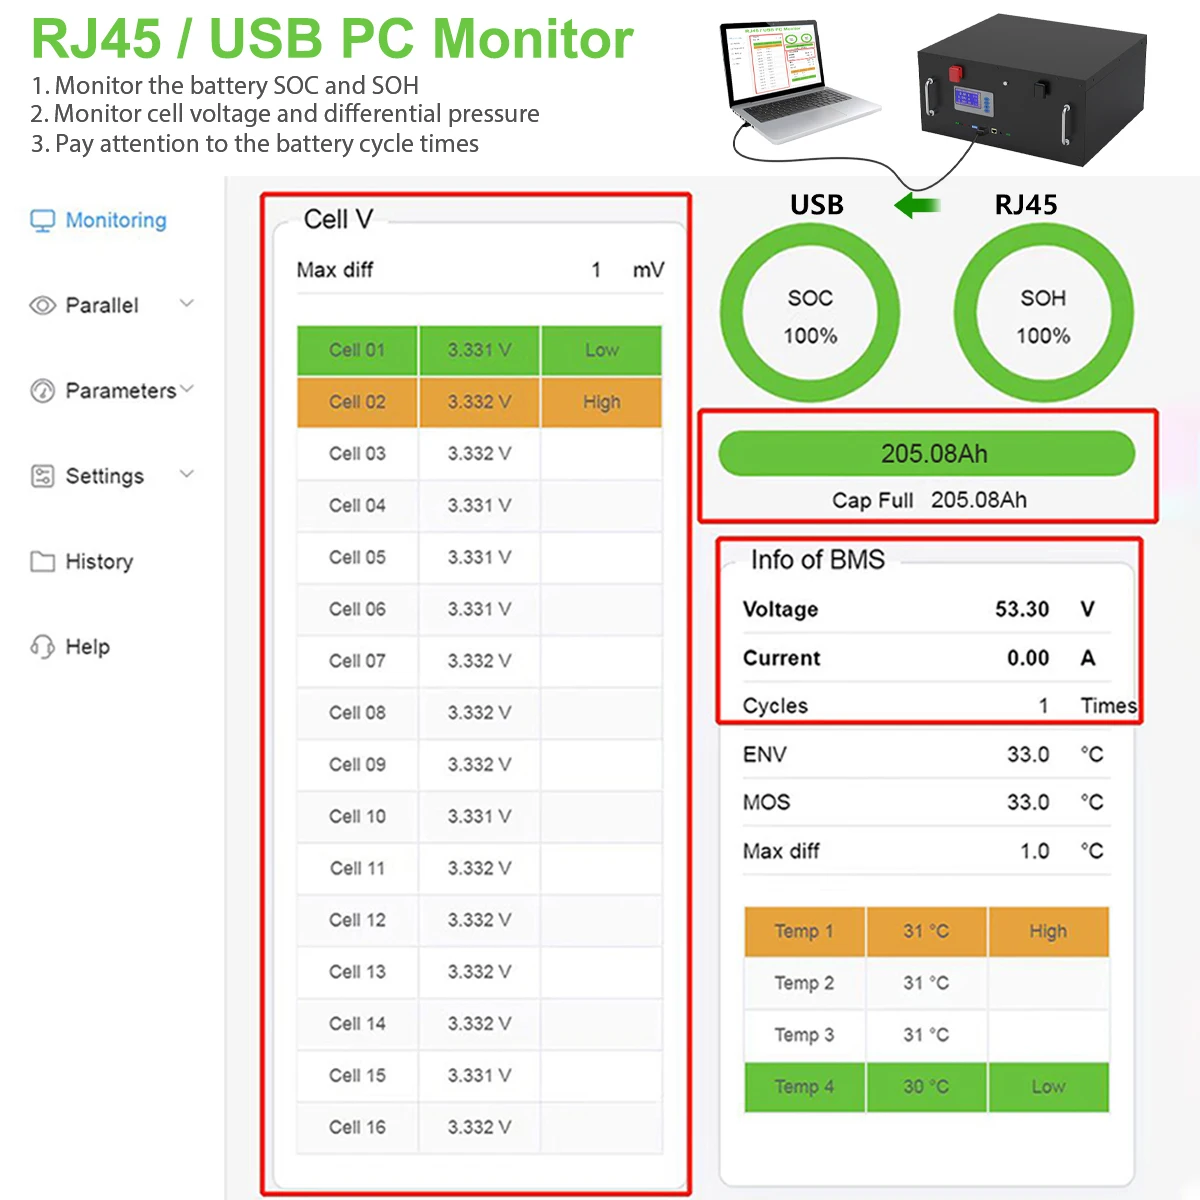Click the High status of Temp 1
Viewport: 1200px width, 1200px height.
pyautogui.click(x=1048, y=932)
